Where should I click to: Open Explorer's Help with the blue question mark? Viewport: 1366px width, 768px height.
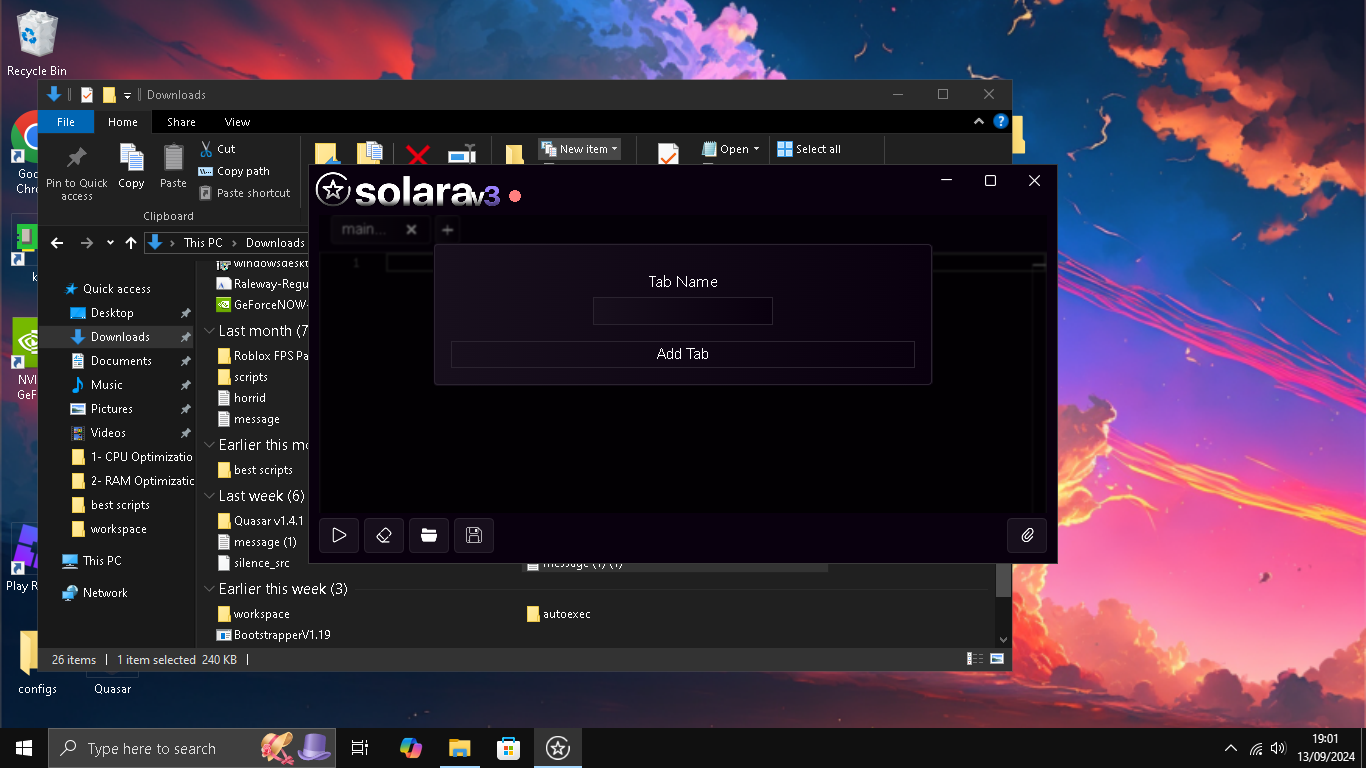click(x=1000, y=122)
